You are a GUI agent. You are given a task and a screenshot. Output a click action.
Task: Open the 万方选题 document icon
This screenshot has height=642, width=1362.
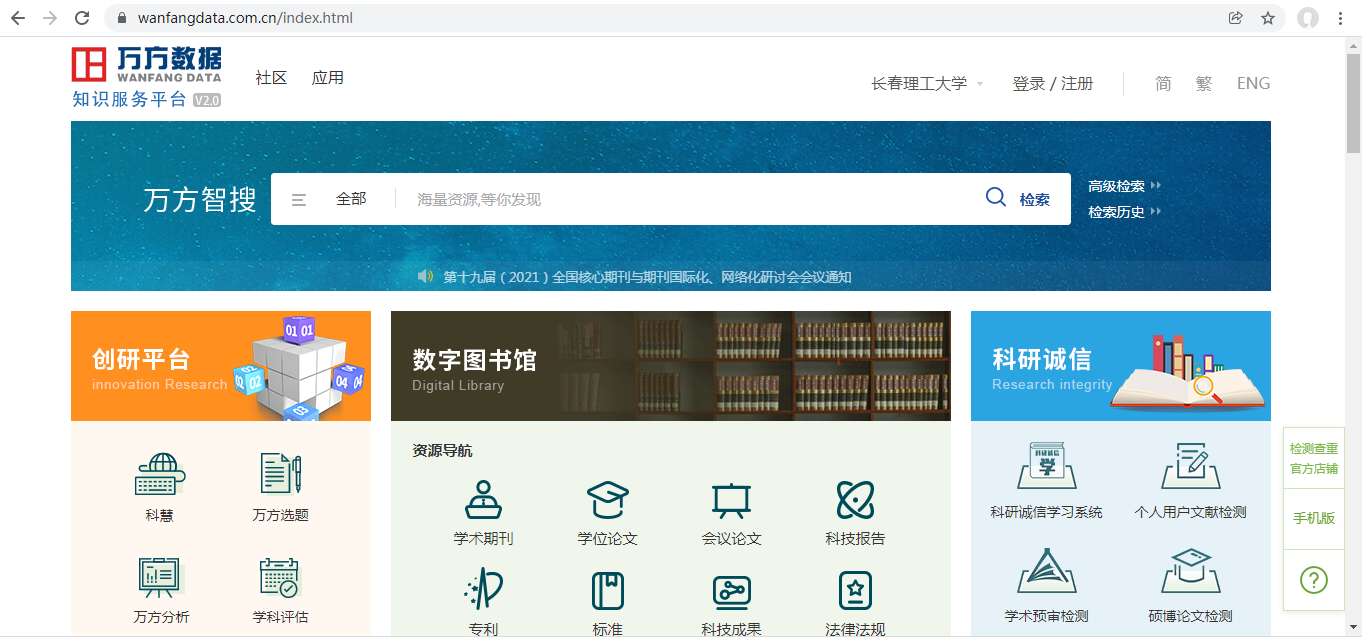point(280,474)
